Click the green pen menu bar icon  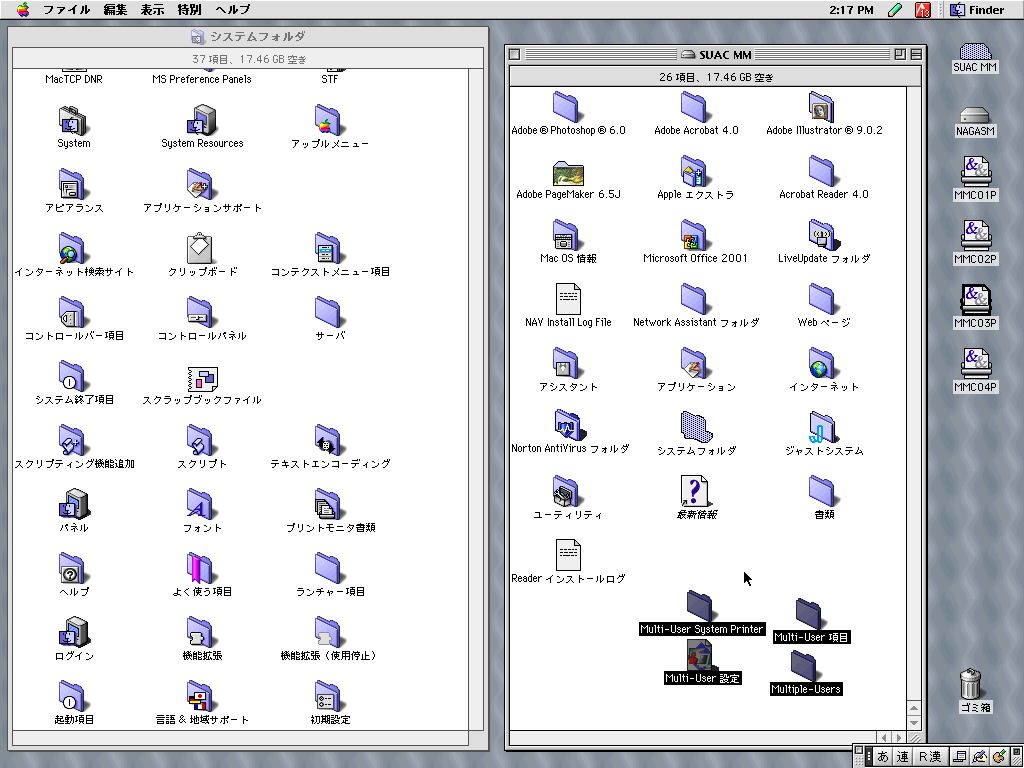[x=895, y=9]
